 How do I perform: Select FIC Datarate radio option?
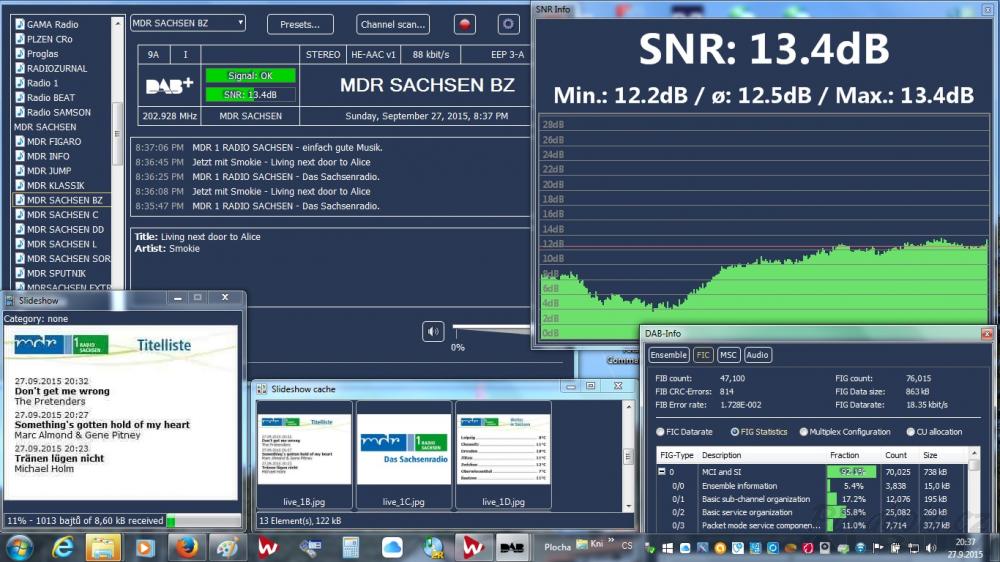684,432
